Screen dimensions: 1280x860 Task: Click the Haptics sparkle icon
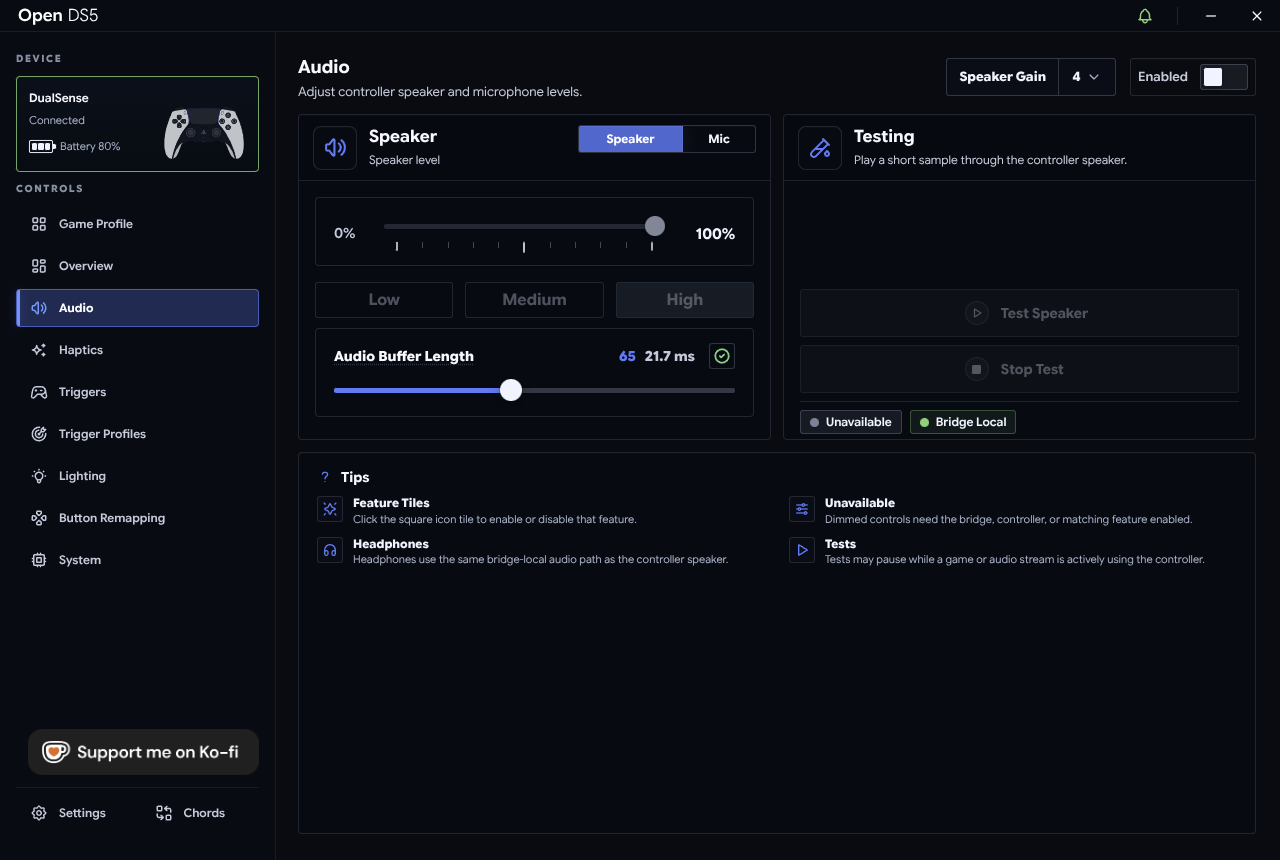click(39, 350)
